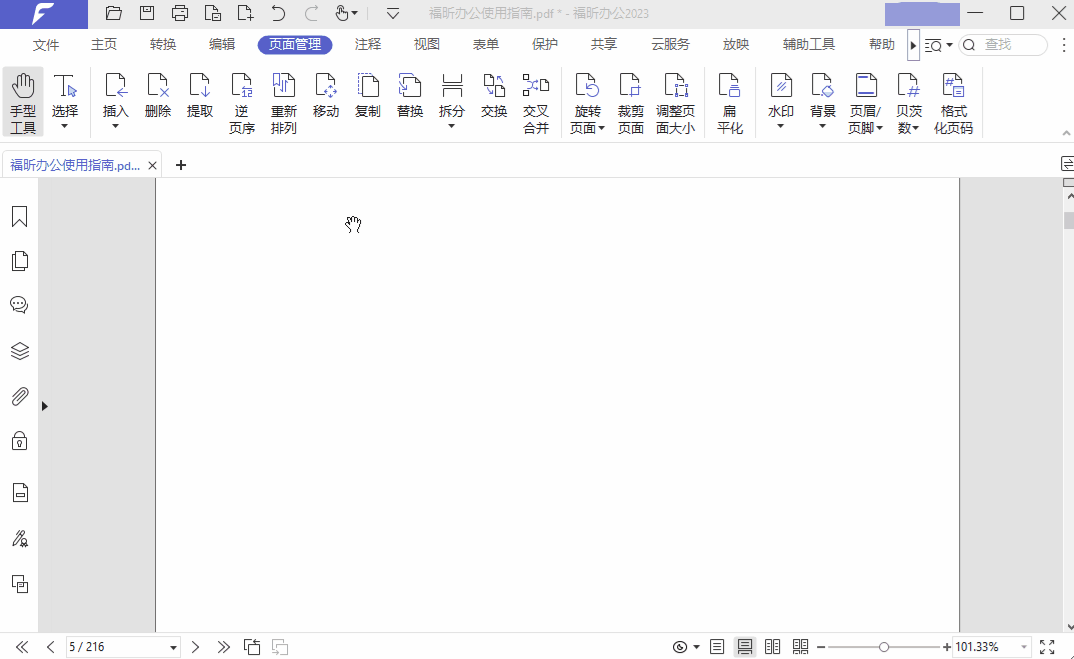Open the zoom percentage dropdown
The image size is (1074, 659).
pos(1022,647)
